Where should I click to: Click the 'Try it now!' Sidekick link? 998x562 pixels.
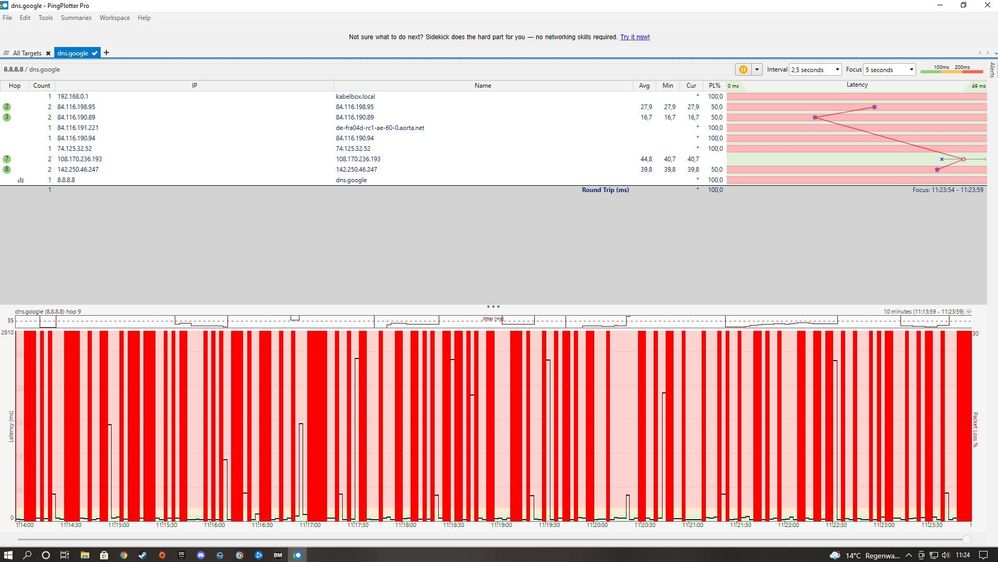(x=634, y=37)
